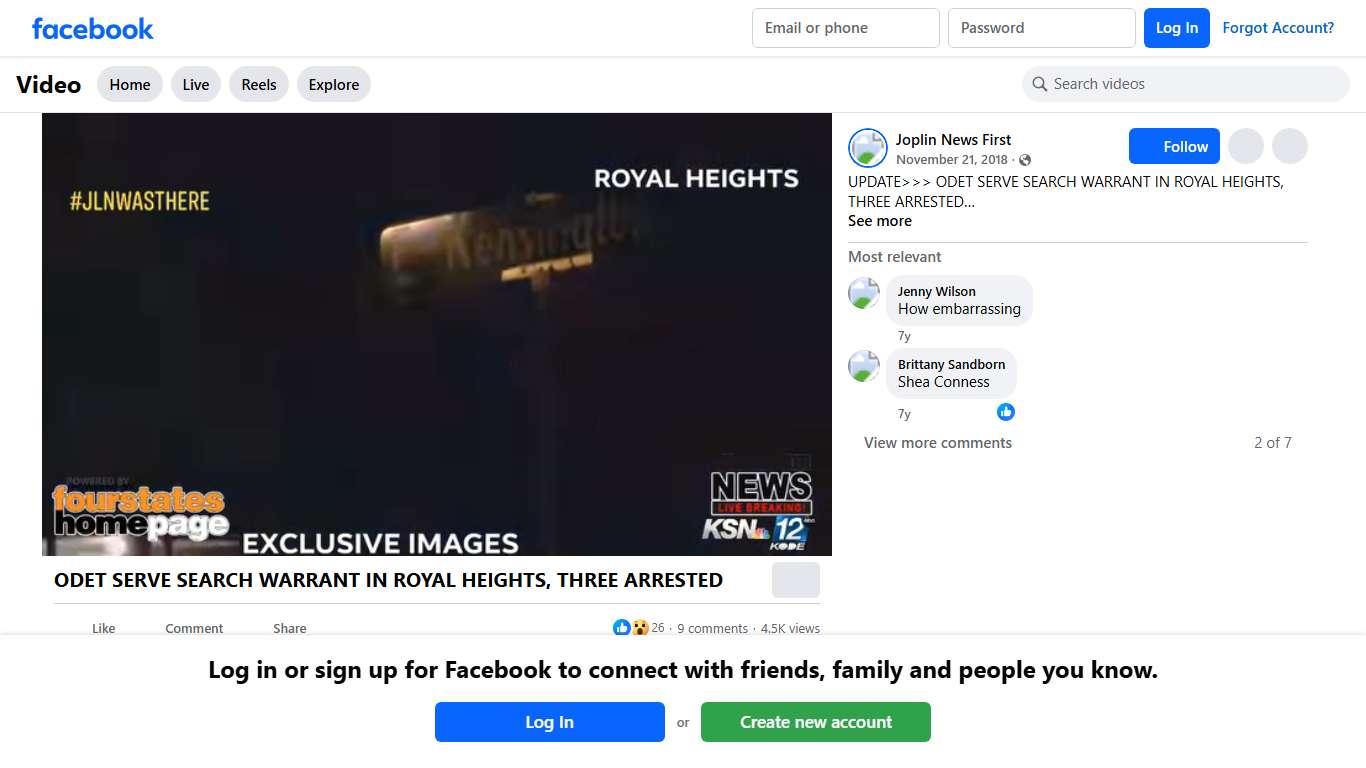
Task: Play the Royal Heights video
Action: [x=437, y=334]
